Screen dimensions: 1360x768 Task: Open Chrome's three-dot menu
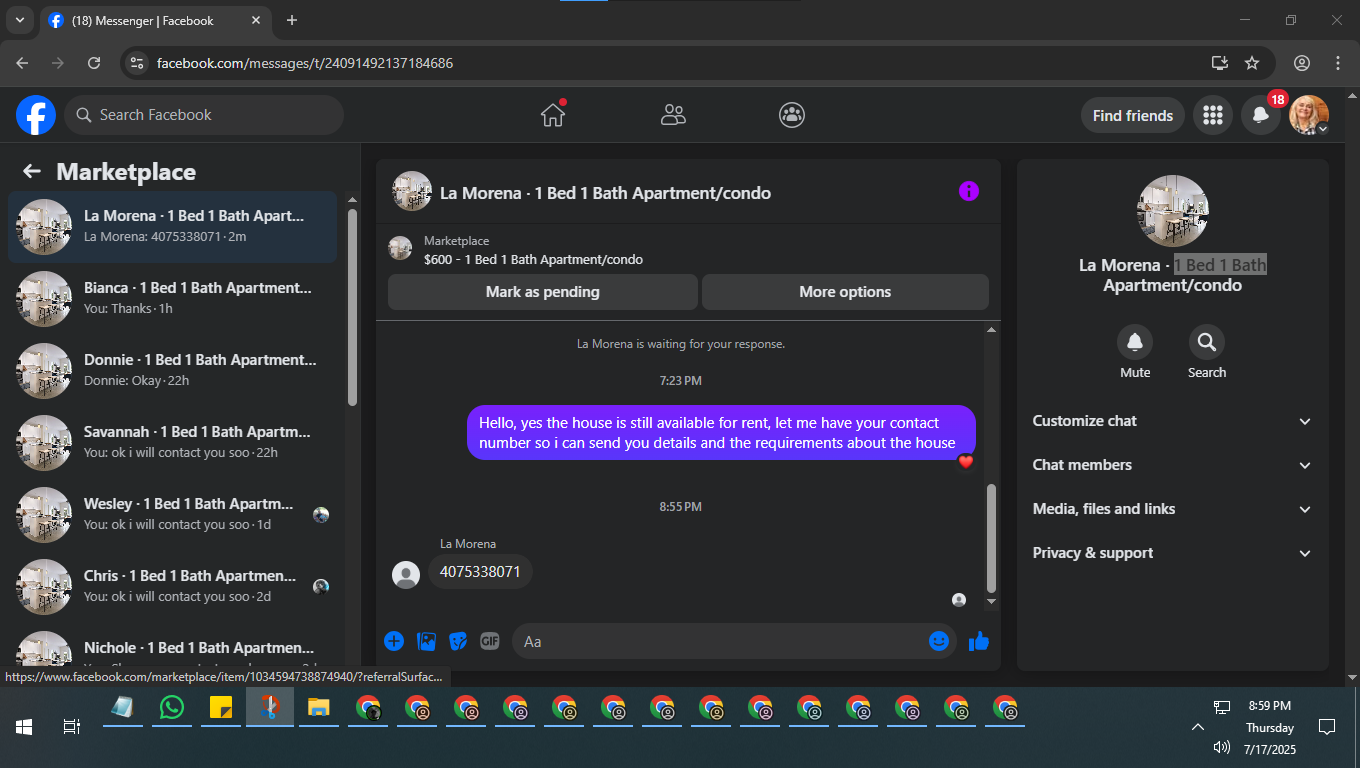coord(1338,63)
